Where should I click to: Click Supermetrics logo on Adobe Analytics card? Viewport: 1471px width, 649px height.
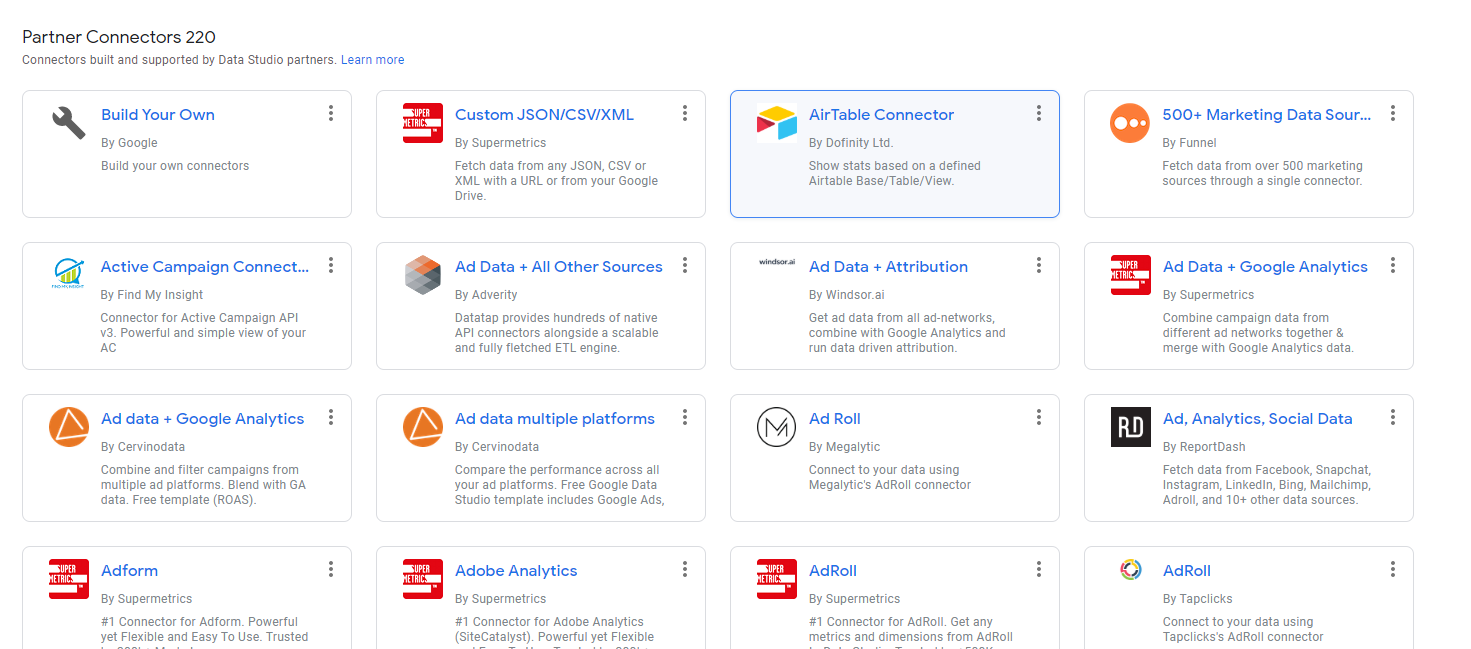click(423, 579)
